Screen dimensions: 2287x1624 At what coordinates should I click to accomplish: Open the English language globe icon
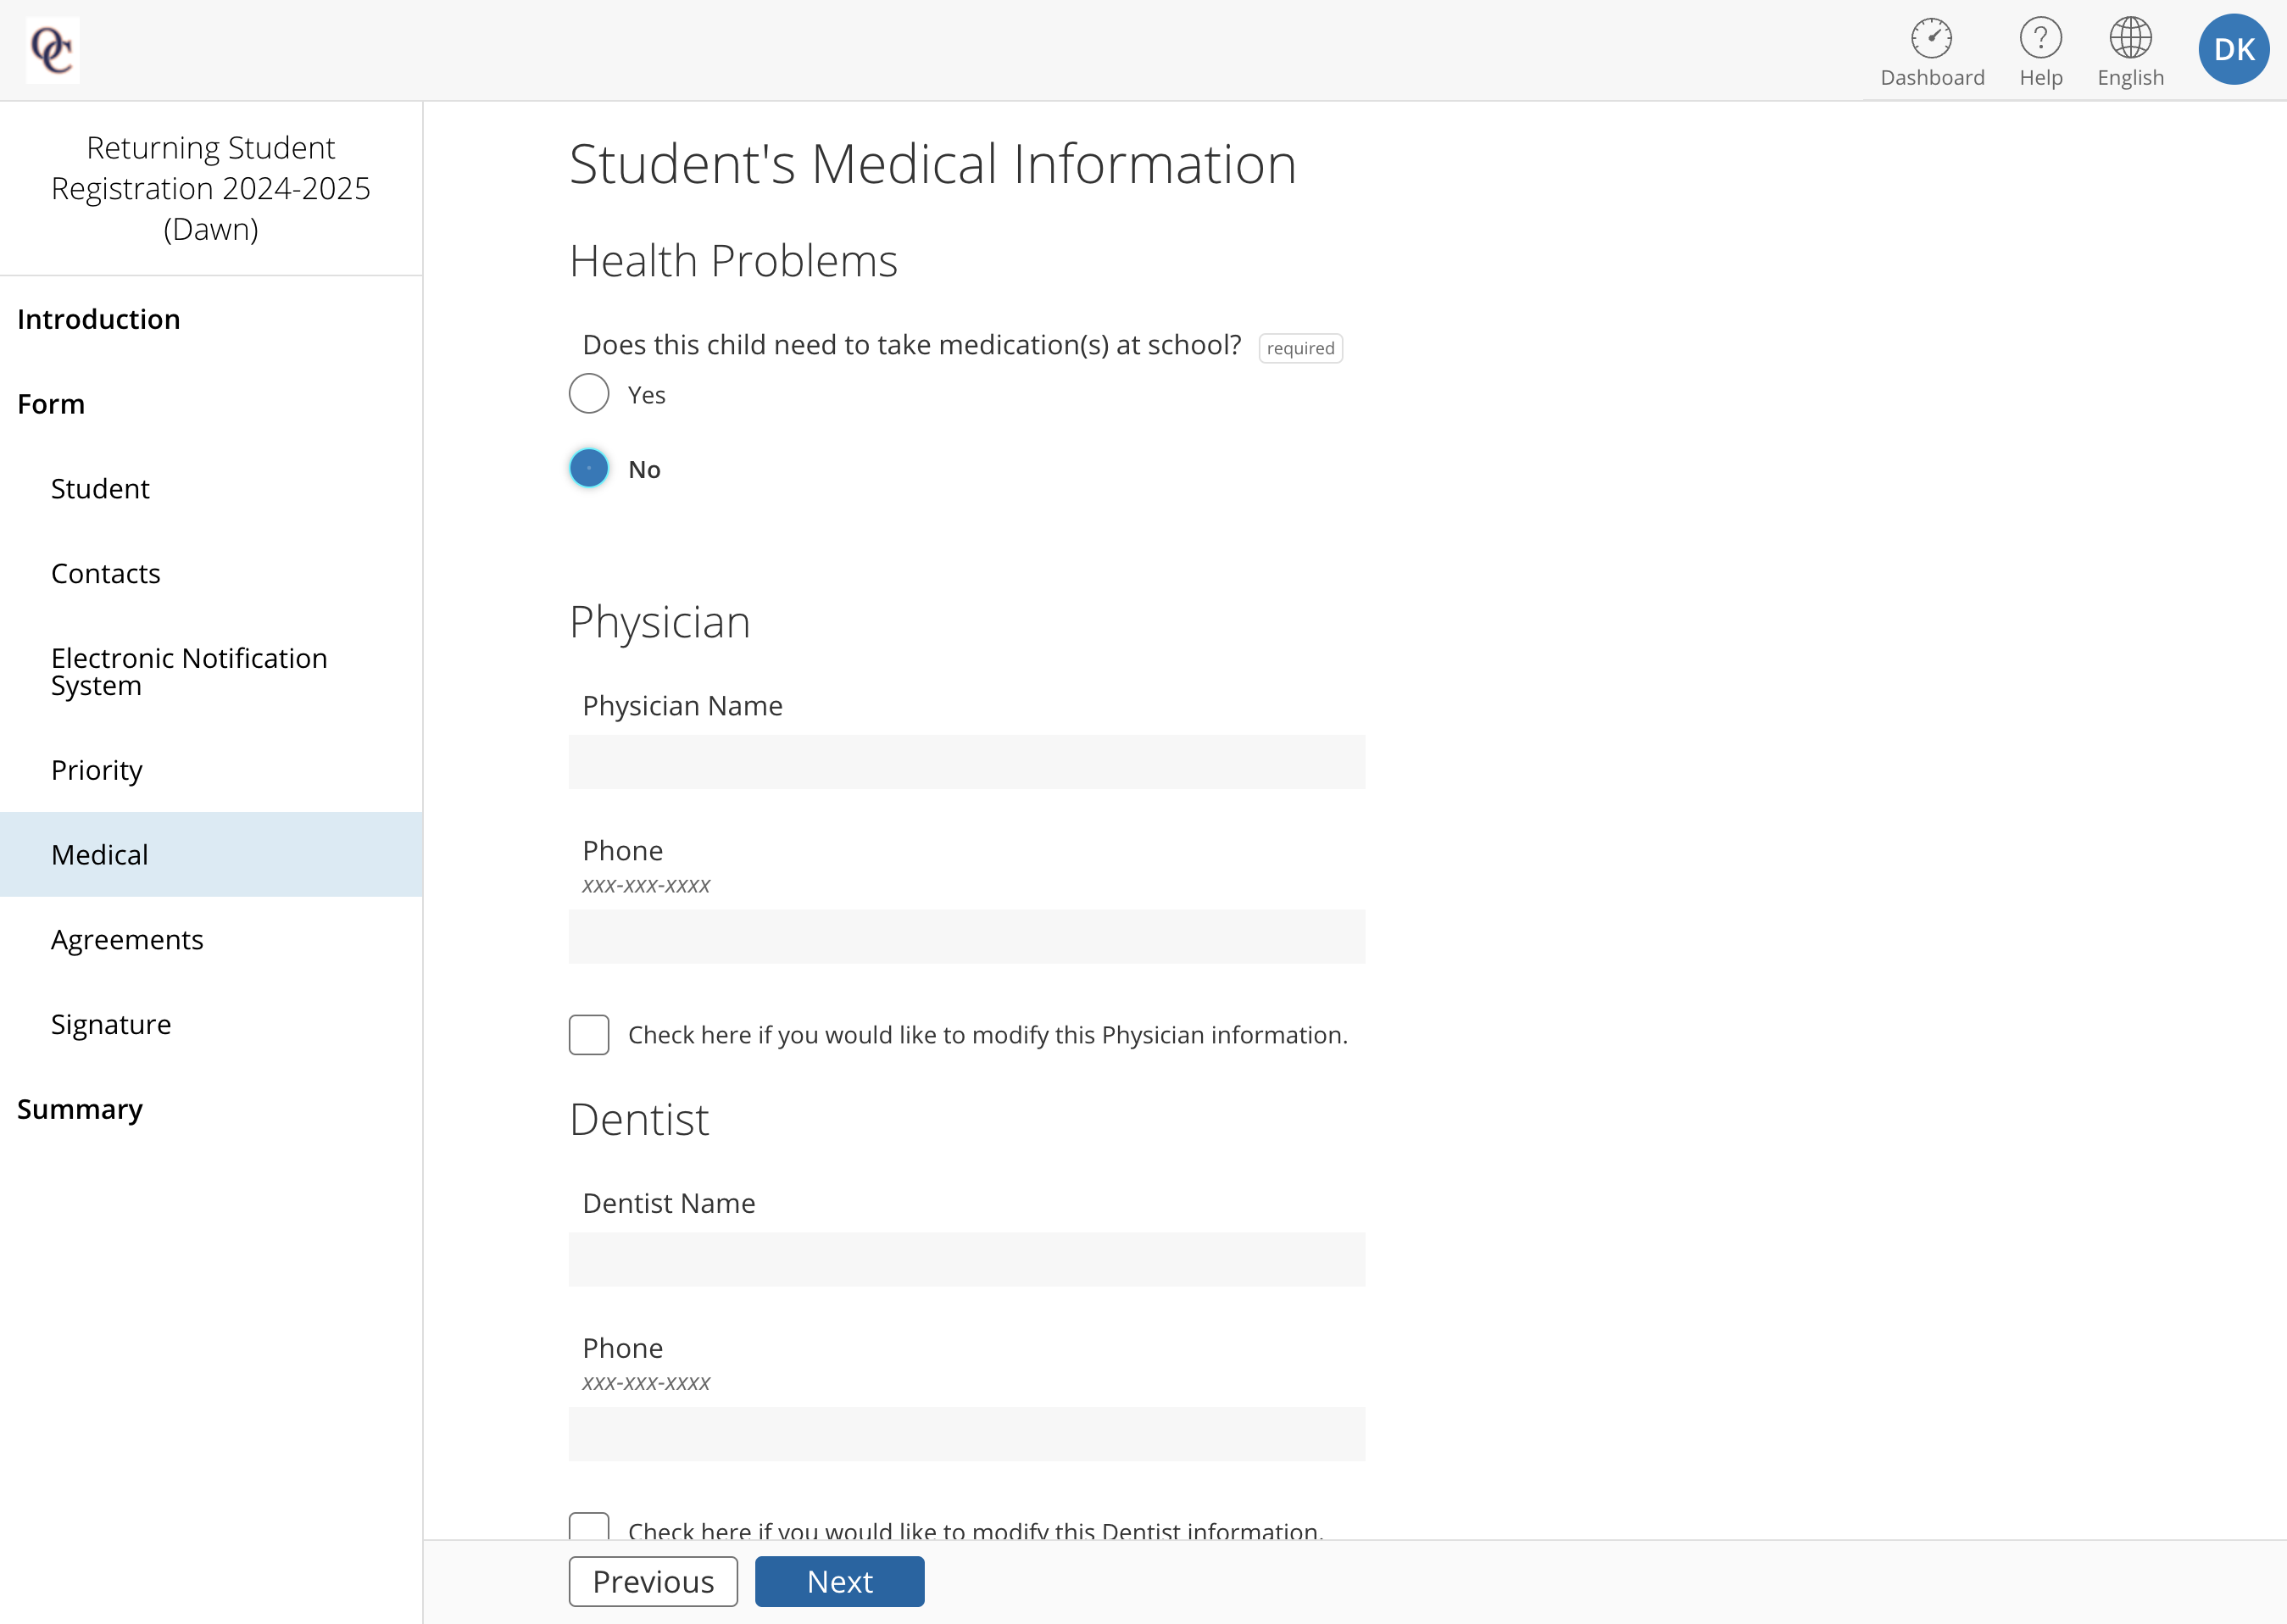click(x=2130, y=38)
